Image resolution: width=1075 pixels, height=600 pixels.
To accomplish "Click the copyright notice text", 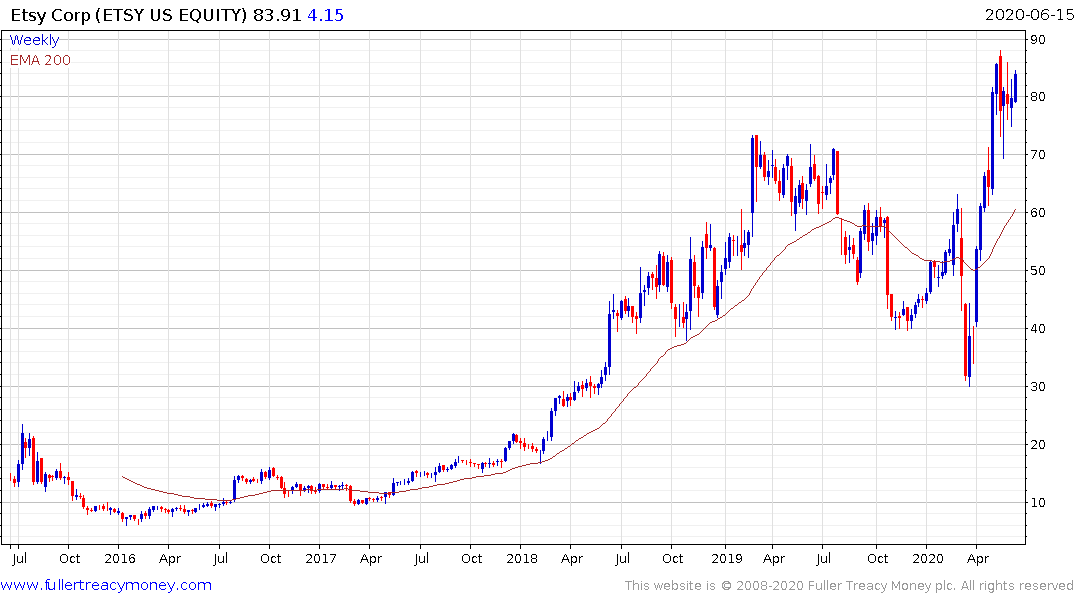I will coord(849,586).
